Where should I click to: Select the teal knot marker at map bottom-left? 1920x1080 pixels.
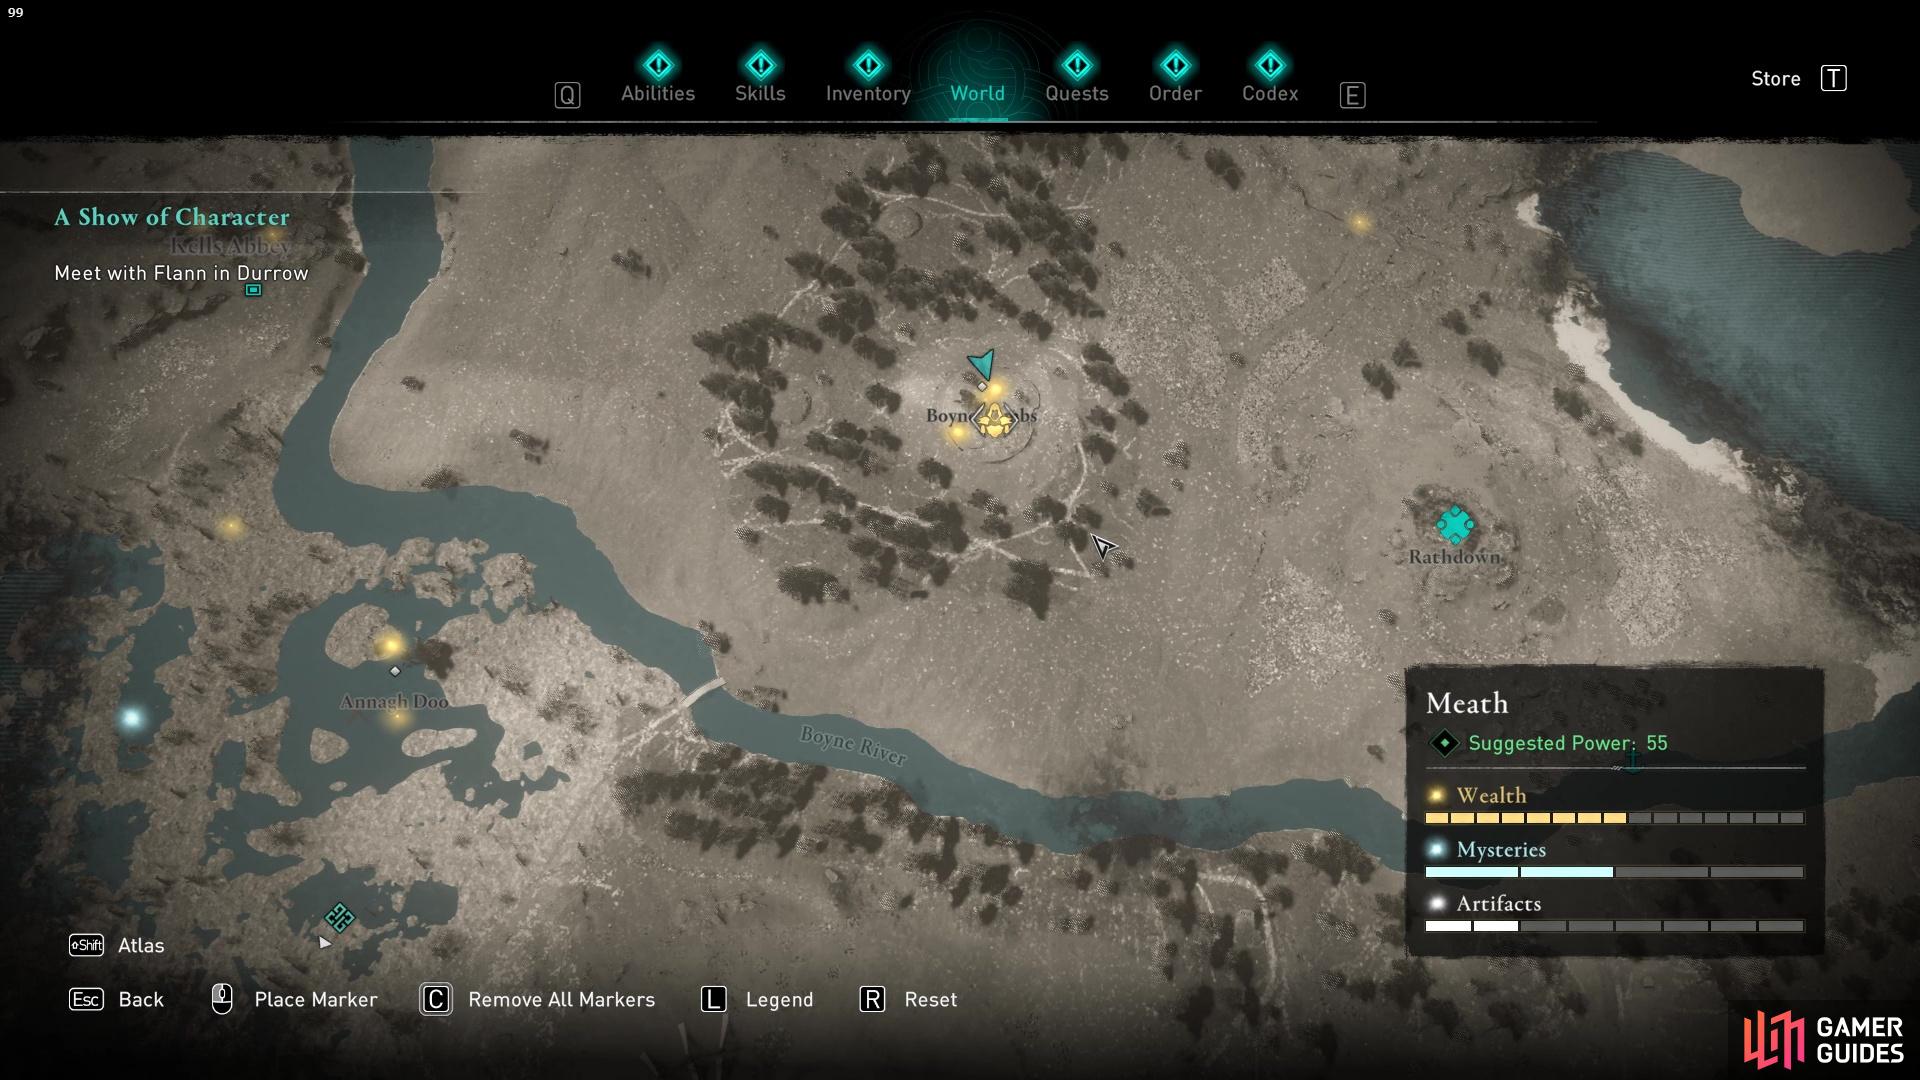tap(339, 917)
